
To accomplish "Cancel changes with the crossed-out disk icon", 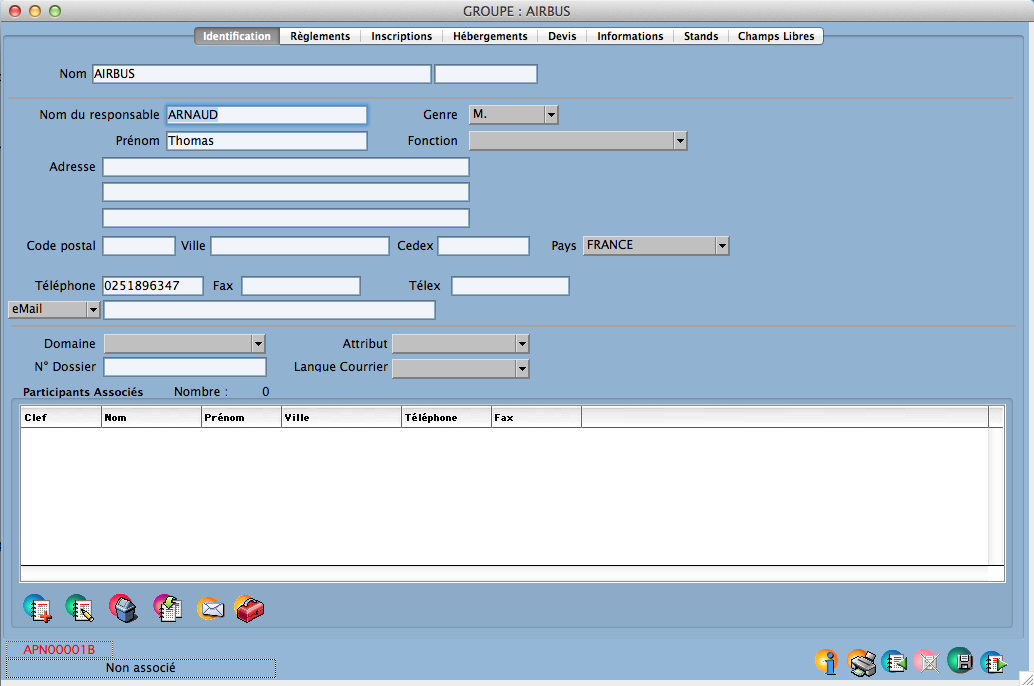I will [927, 662].
